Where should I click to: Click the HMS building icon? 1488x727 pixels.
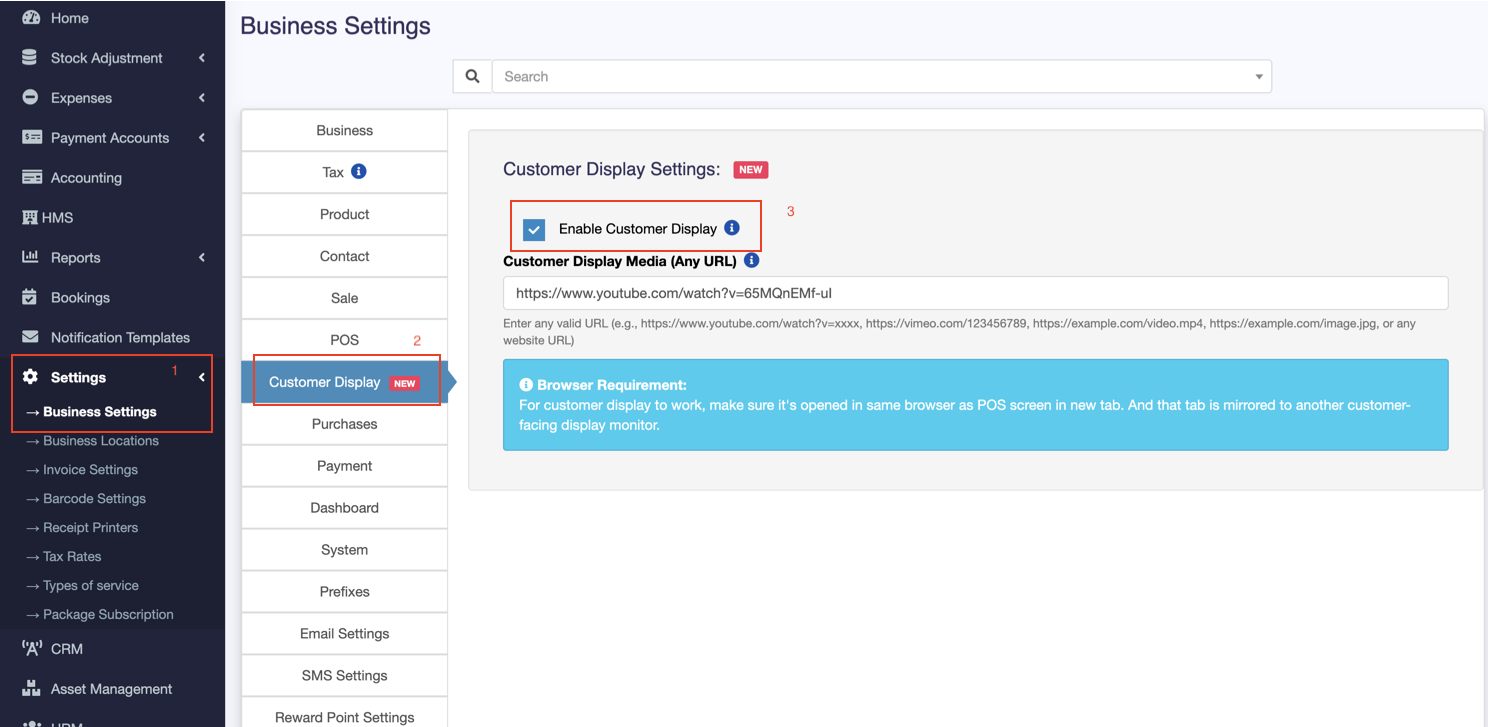pos(30,217)
